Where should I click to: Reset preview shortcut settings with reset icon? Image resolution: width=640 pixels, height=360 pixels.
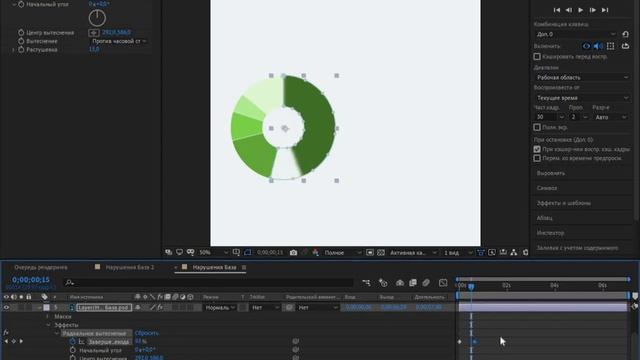(625, 34)
